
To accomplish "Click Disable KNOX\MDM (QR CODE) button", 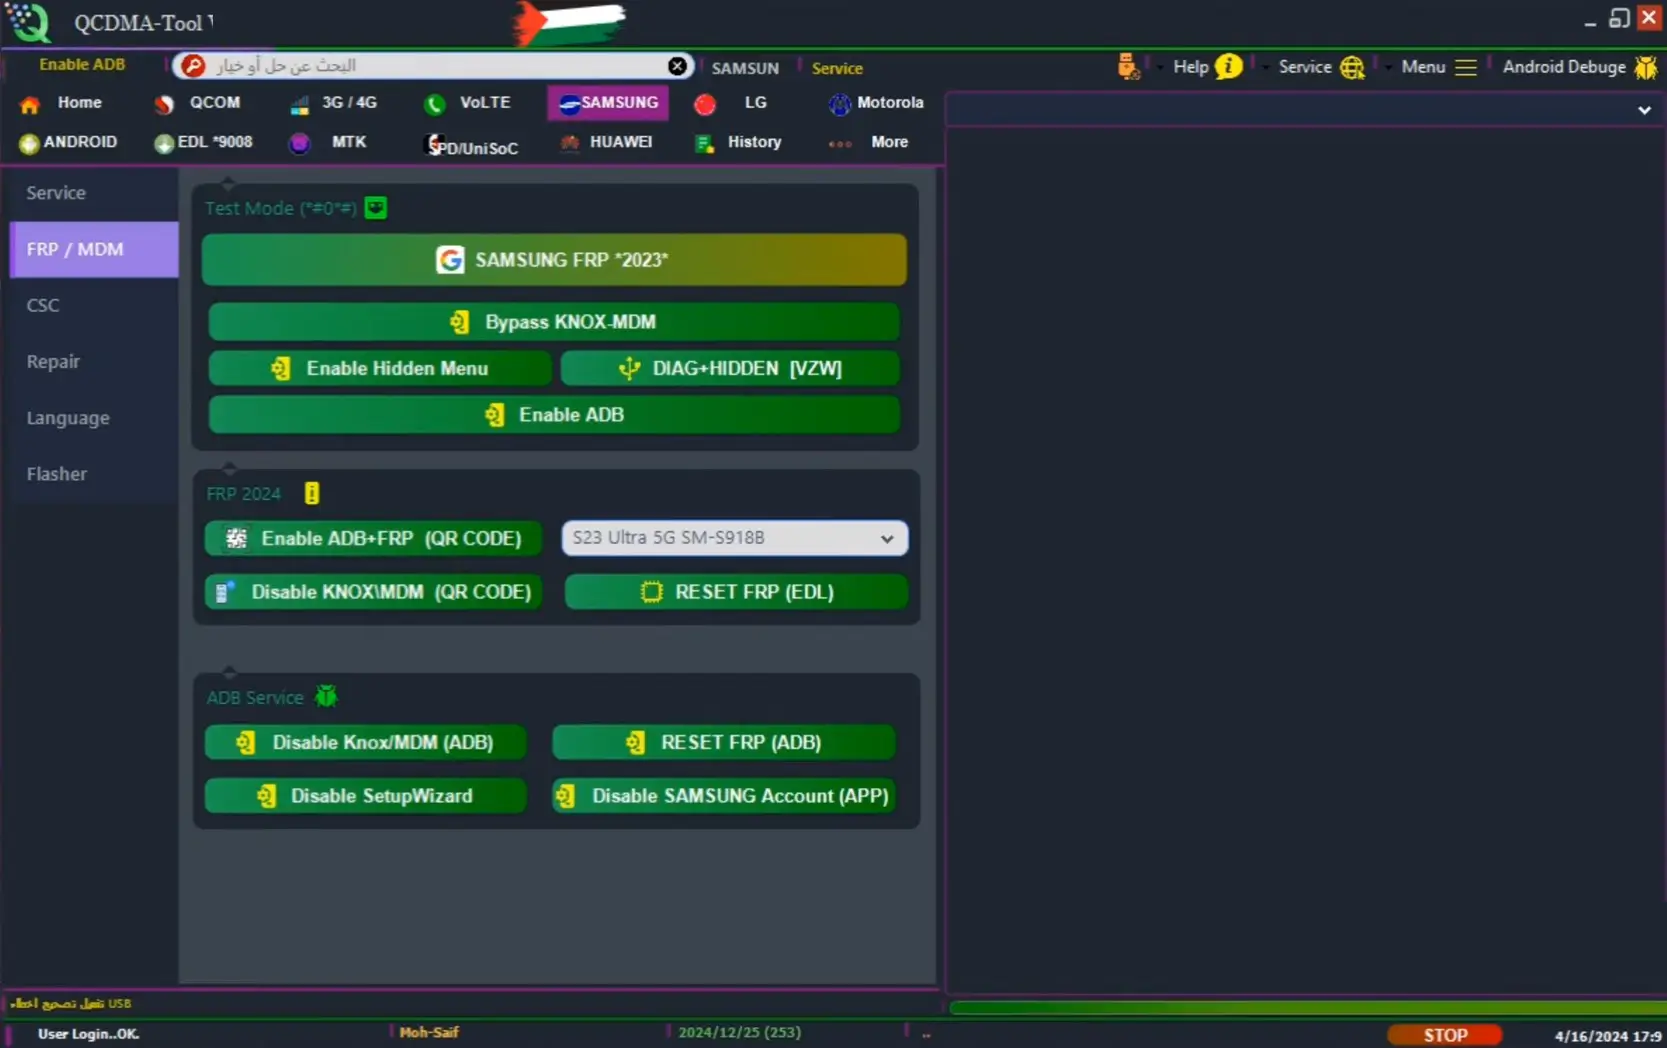I will [373, 592].
